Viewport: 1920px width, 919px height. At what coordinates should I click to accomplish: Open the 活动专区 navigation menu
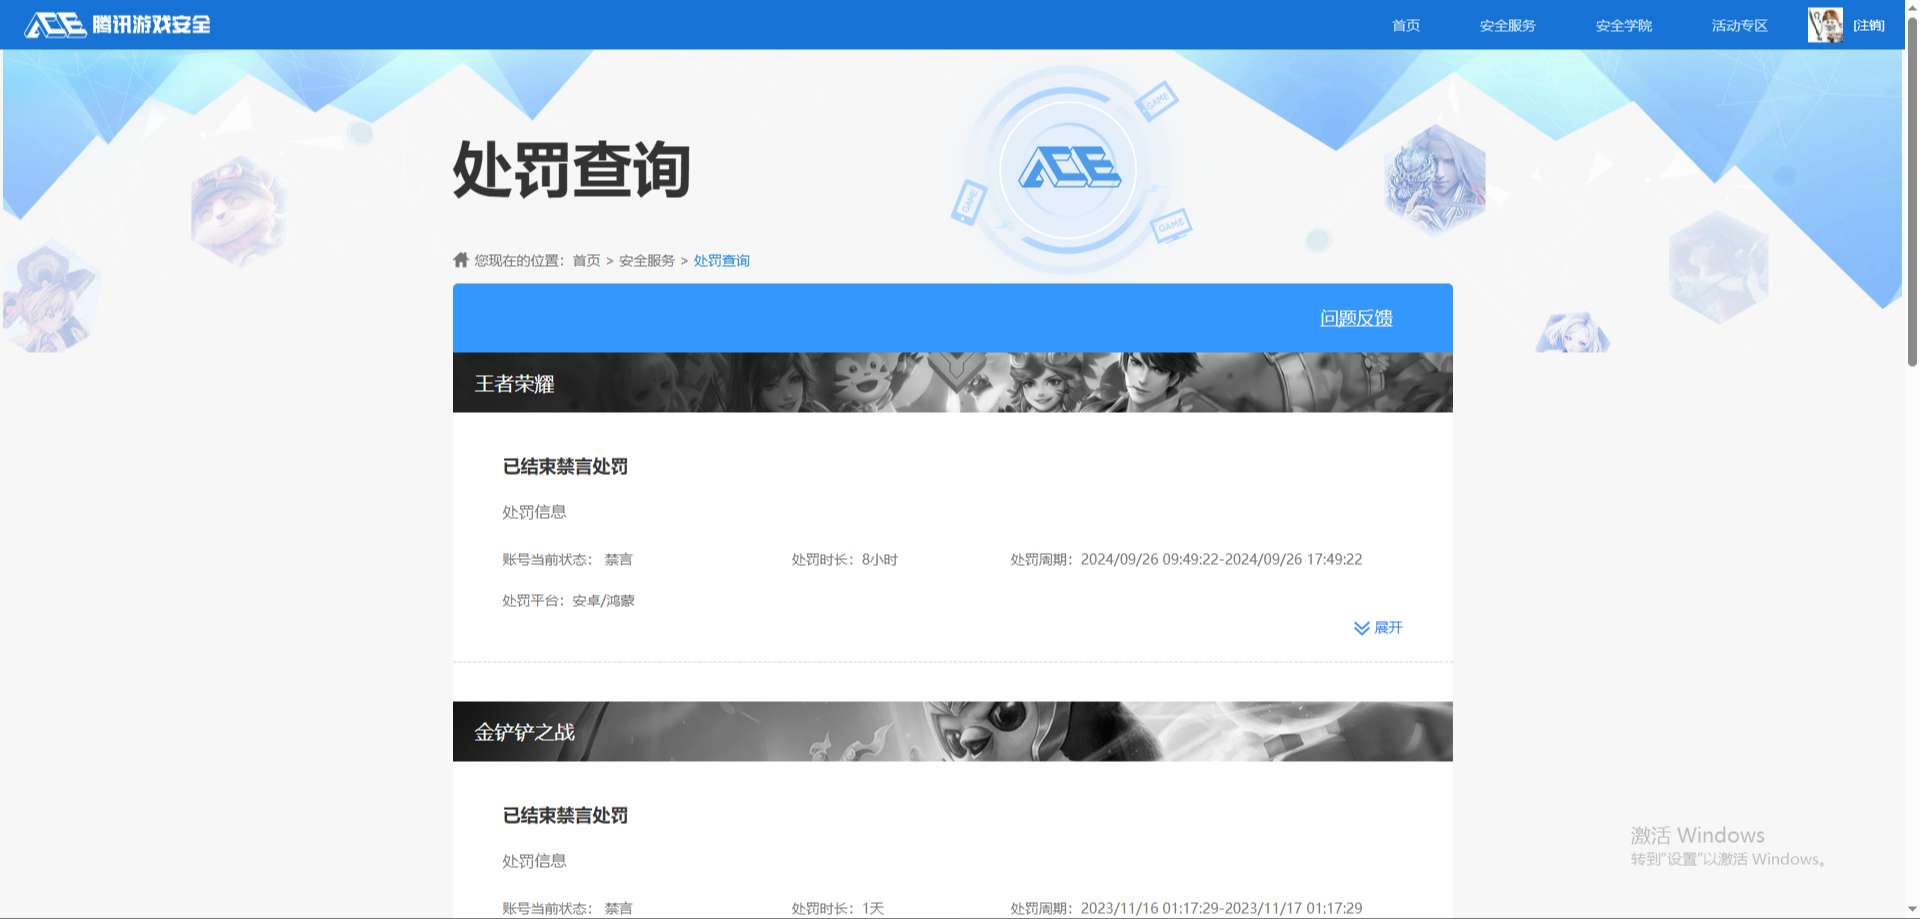tap(1739, 25)
